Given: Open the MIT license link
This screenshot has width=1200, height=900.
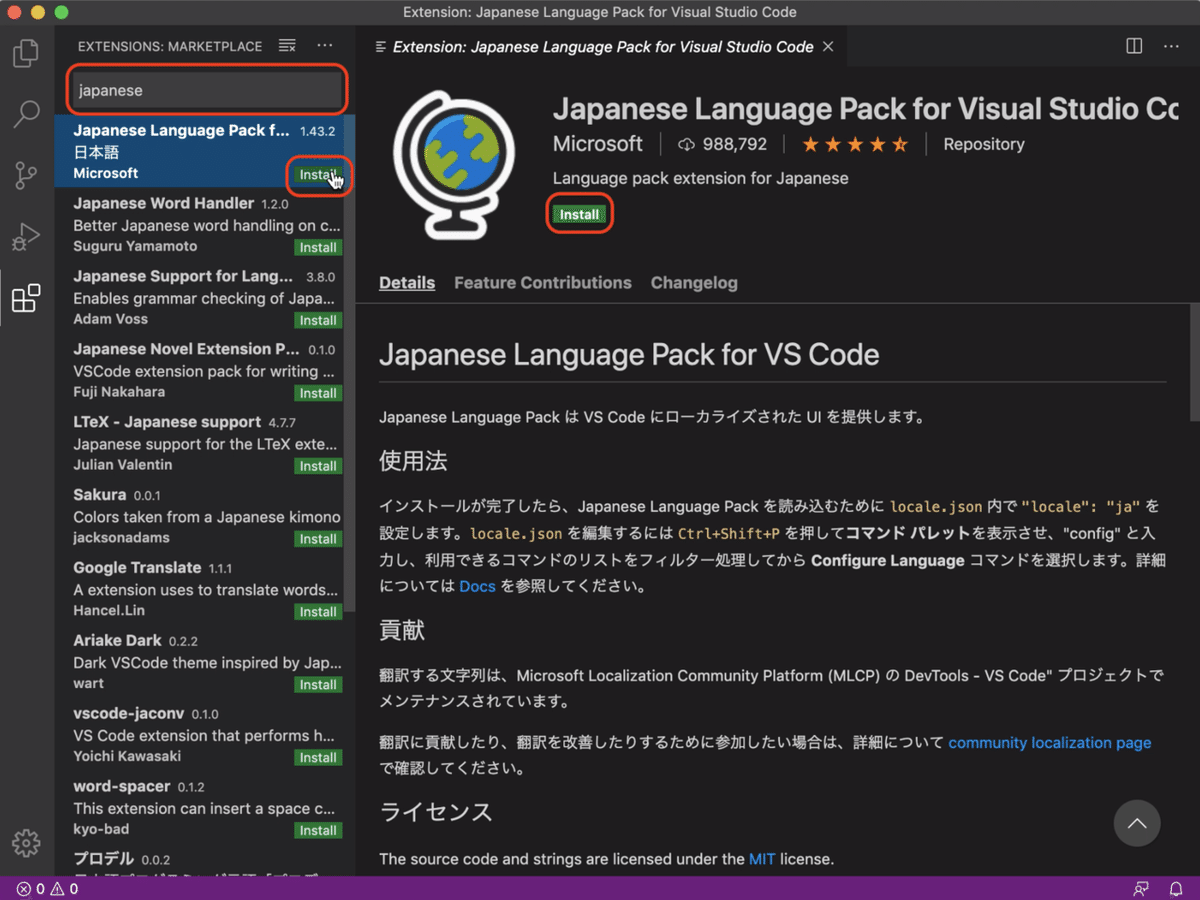Looking at the screenshot, I should click(762, 858).
